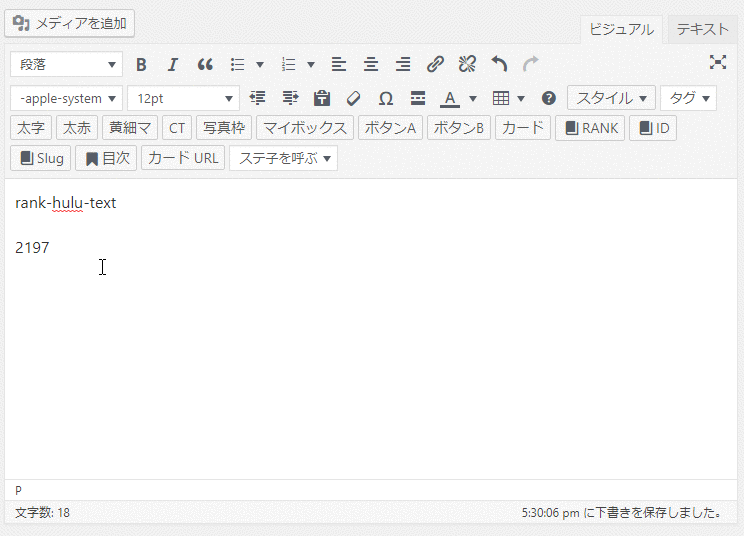Apply text color with A icon
744x536 pixels.
(x=450, y=98)
